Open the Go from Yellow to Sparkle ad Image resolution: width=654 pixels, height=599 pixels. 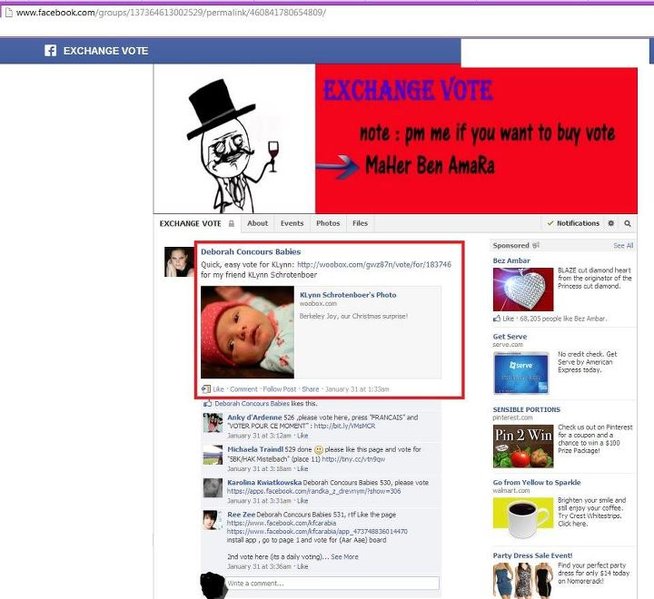537,482
